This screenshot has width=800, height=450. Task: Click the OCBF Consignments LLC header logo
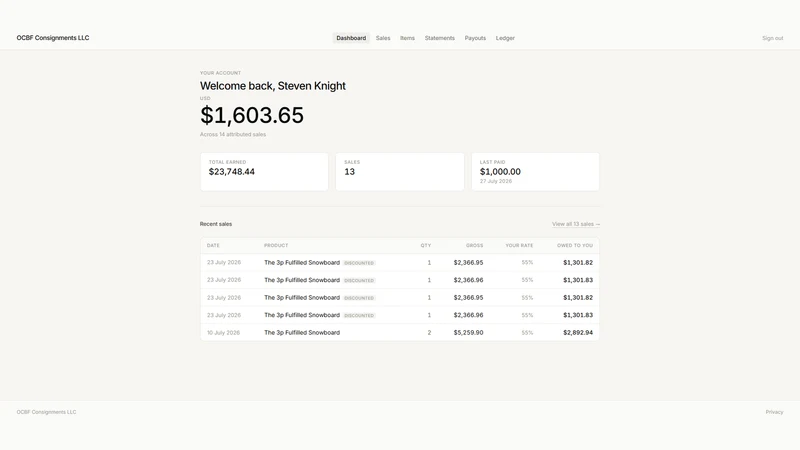(x=53, y=38)
